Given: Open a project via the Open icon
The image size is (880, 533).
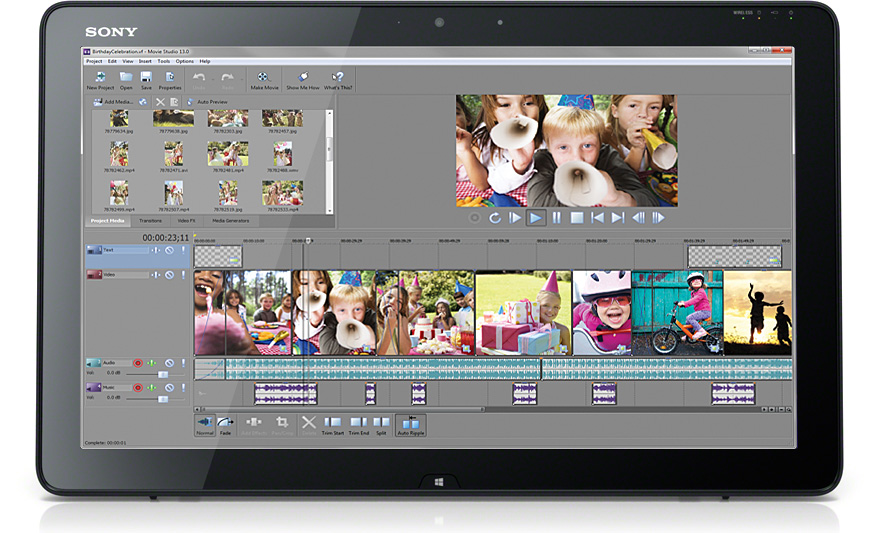Looking at the screenshot, I should (x=126, y=80).
